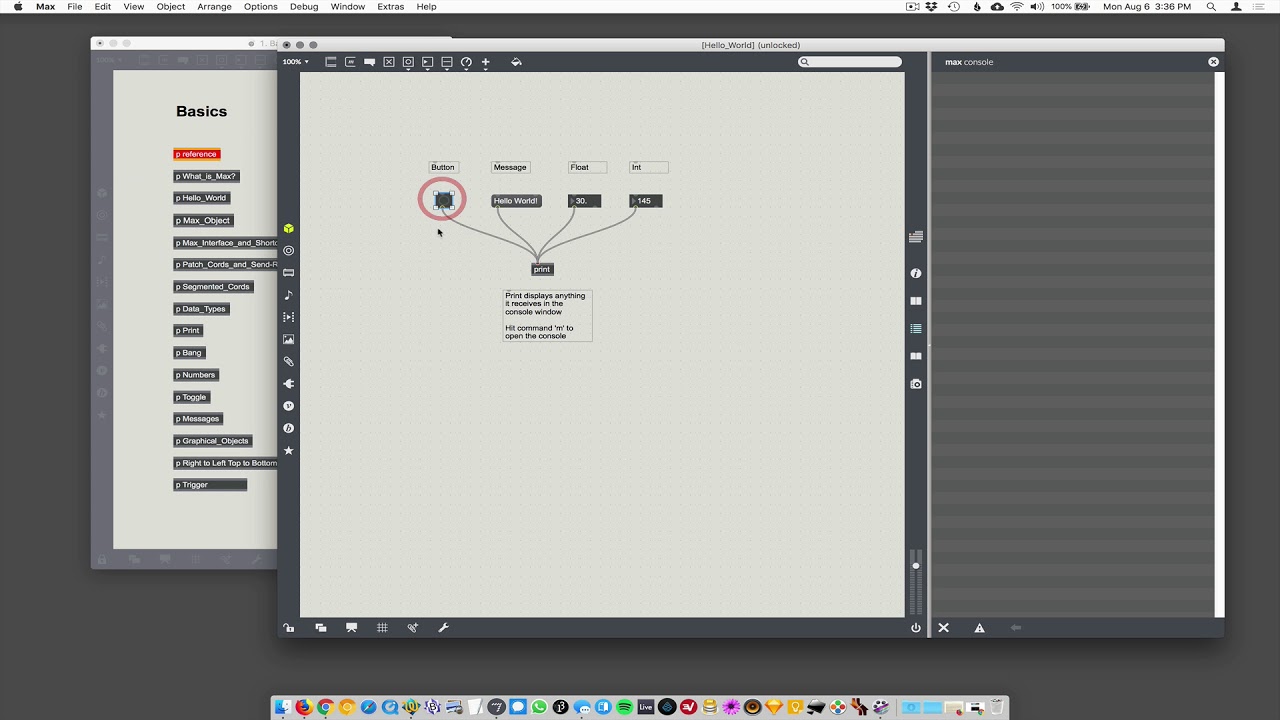Open the inspector 'i' icon in the right sidebar

[916, 273]
